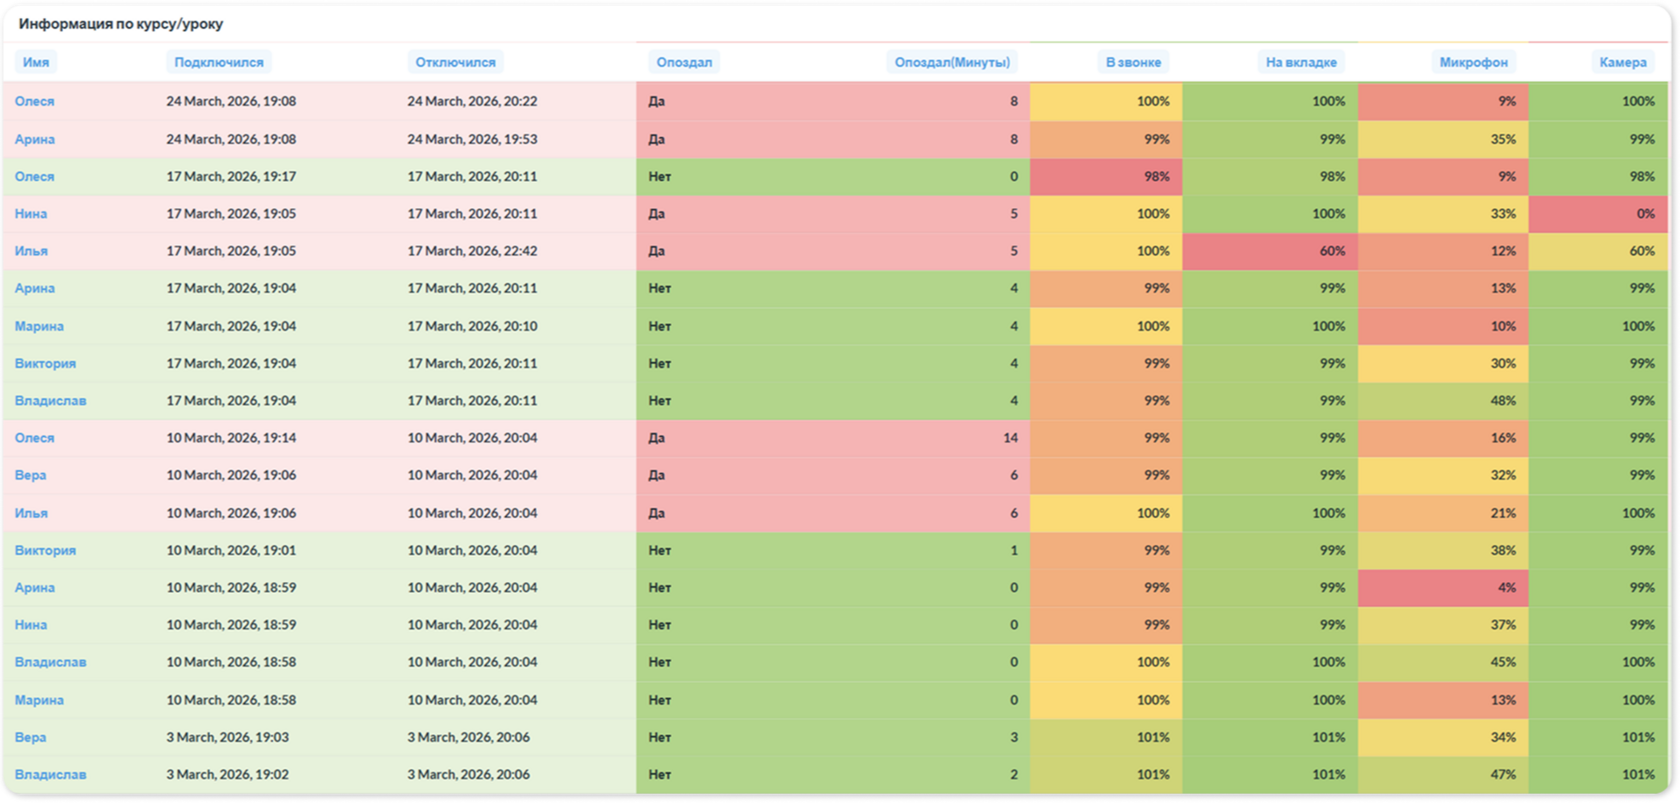1680x808 pixels.
Task: Click the Опоздал(Минуты) column header
Action: point(952,62)
